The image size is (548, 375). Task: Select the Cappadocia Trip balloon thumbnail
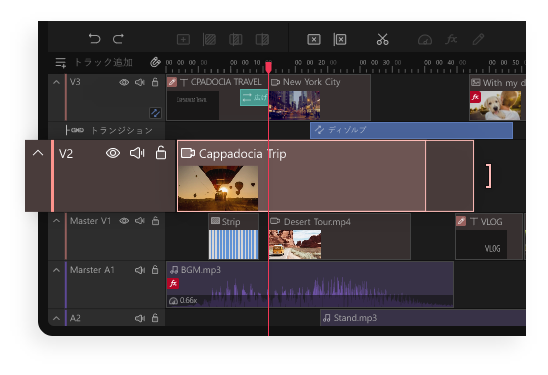pos(218,188)
